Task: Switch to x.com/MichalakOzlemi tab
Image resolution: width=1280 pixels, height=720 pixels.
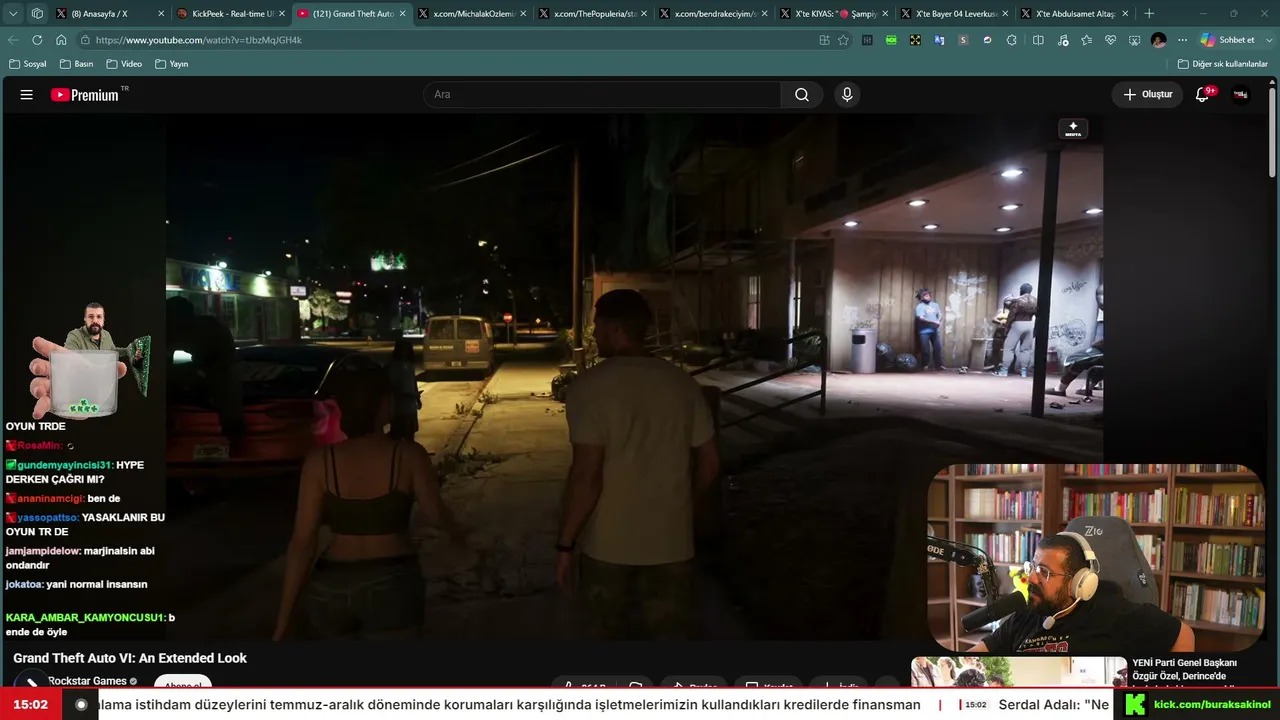Action: point(470,14)
